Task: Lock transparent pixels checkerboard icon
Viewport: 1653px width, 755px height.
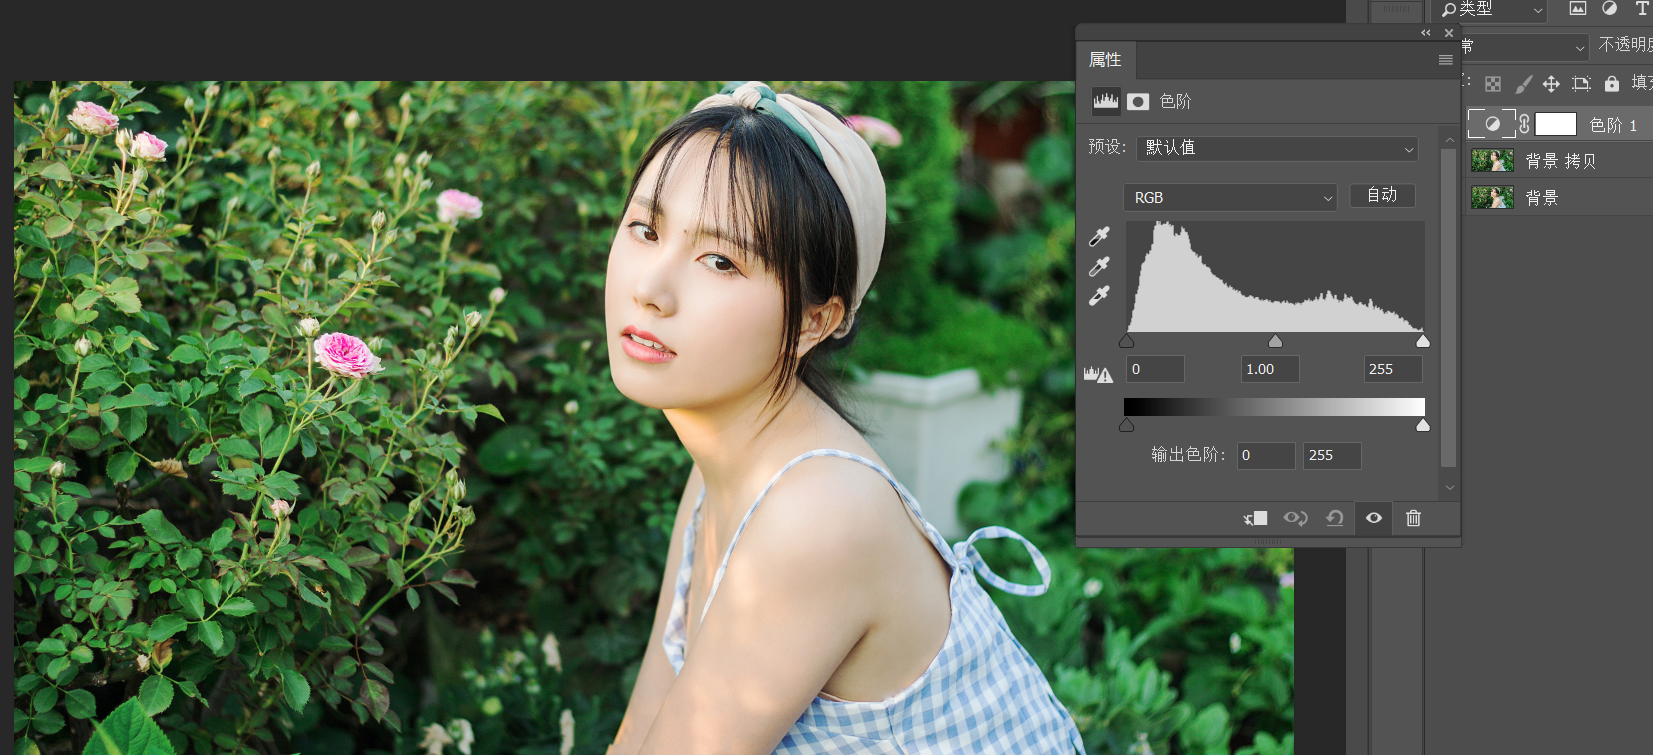Action: click(x=1493, y=84)
